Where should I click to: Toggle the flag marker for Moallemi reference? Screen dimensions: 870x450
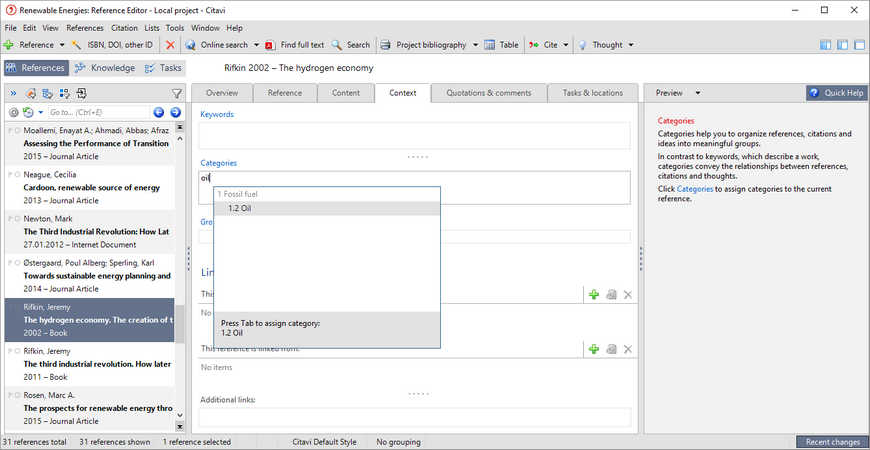pos(11,130)
